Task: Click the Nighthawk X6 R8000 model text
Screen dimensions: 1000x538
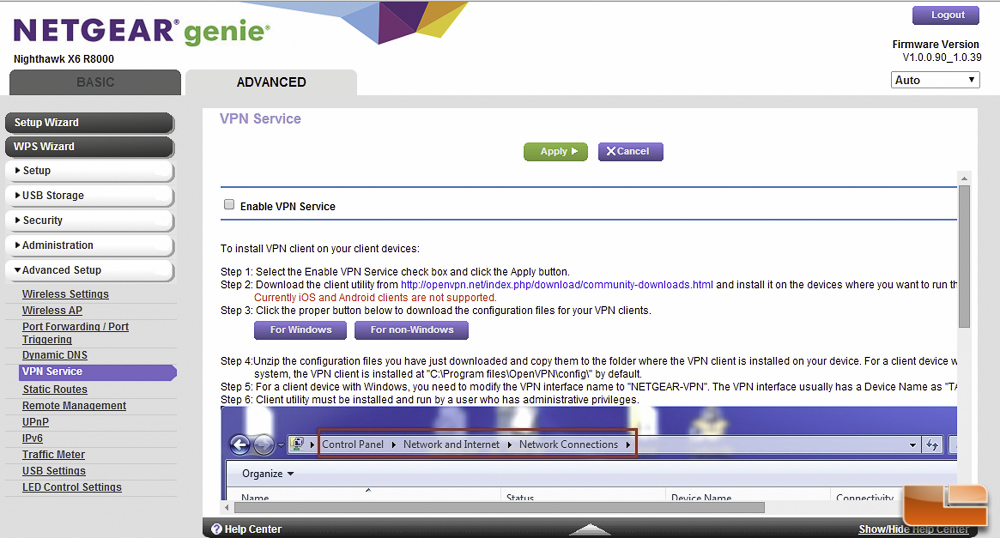Action: [64, 59]
